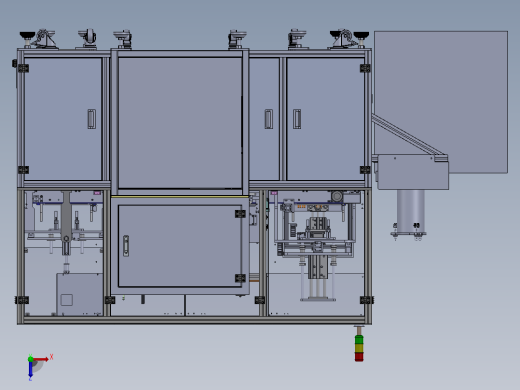Select the cylinder under the right side box
520x390 pixels.
click(411, 211)
